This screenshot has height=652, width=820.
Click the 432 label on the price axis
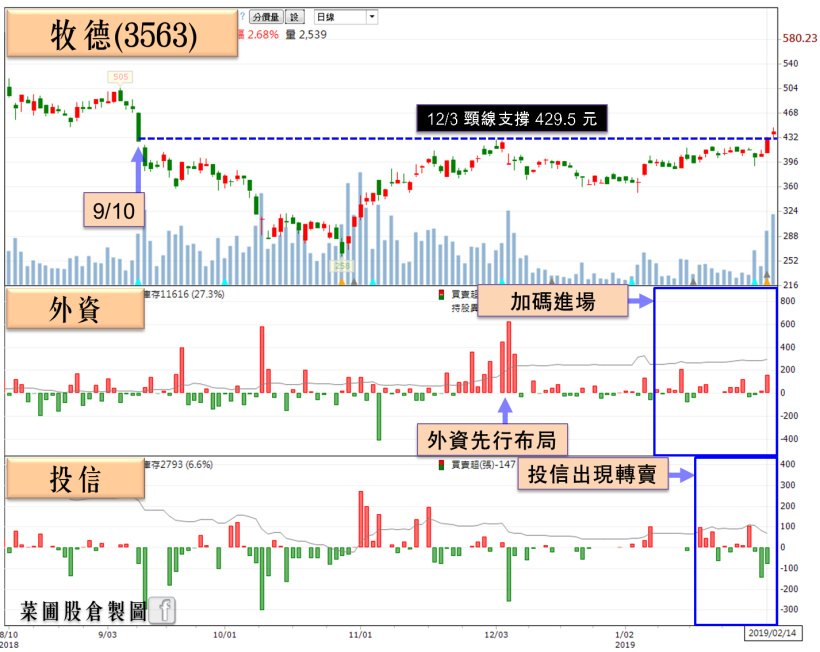click(x=790, y=137)
